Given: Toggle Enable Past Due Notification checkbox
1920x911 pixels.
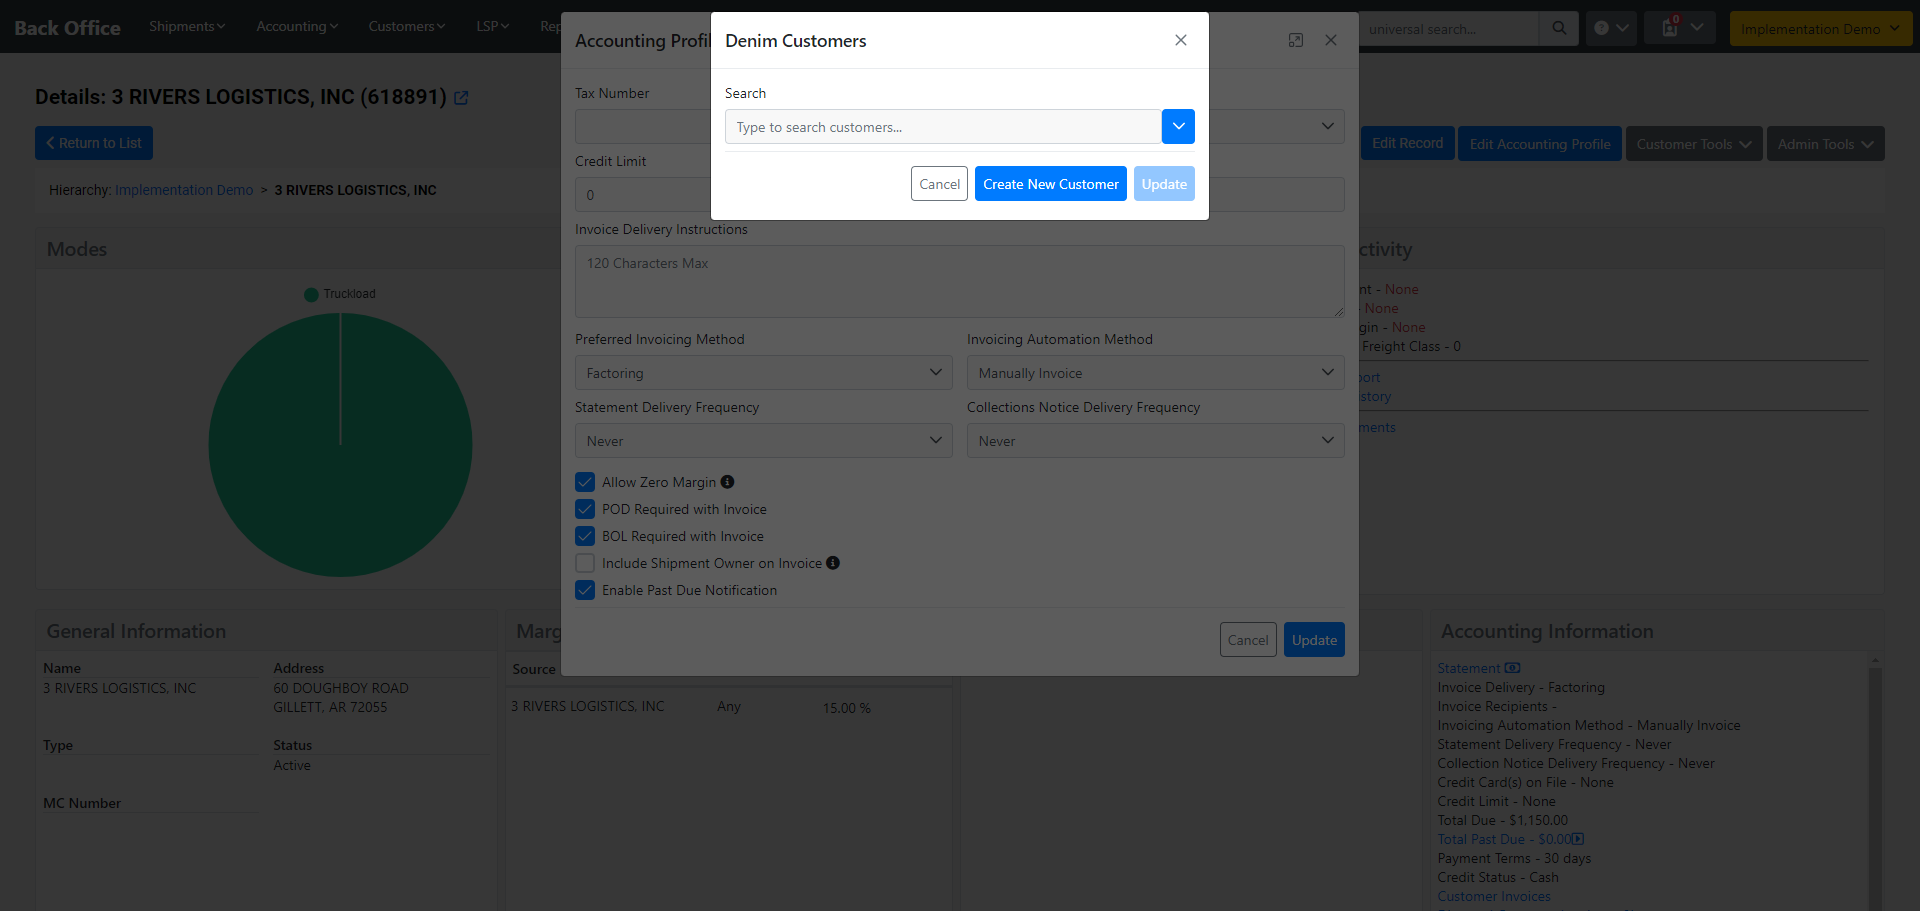Looking at the screenshot, I should click(x=585, y=590).
